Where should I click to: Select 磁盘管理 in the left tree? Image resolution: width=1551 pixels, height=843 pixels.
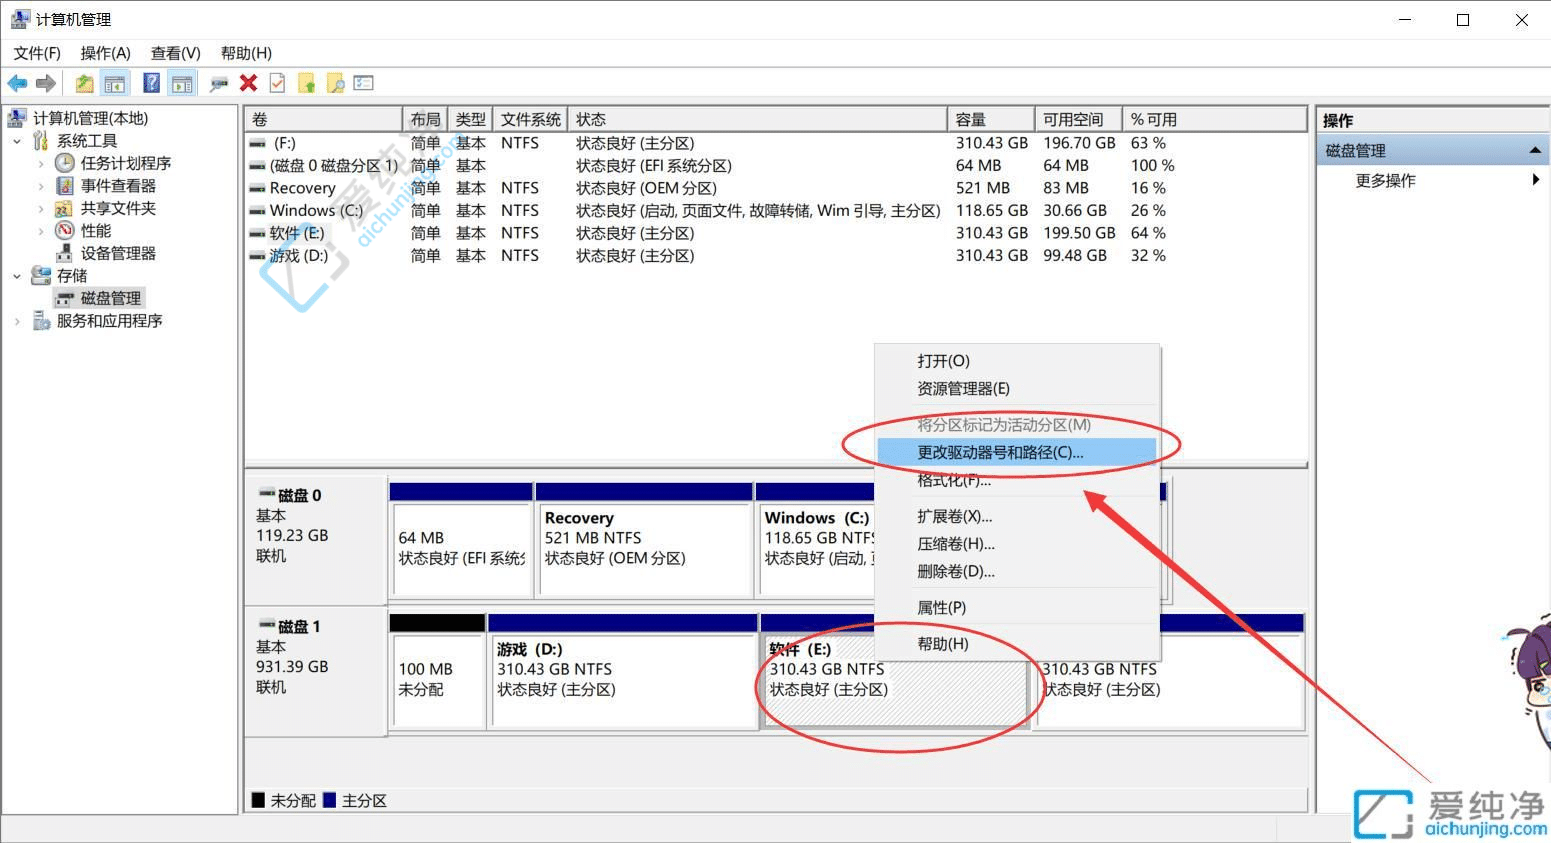[x=110, y=298]
